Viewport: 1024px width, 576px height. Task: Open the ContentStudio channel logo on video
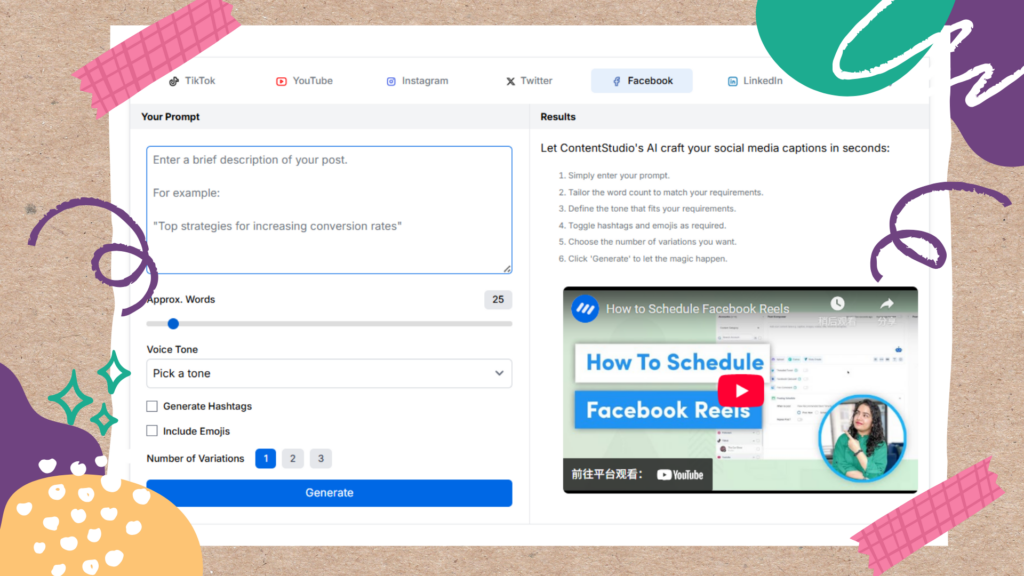pos(585,308)
